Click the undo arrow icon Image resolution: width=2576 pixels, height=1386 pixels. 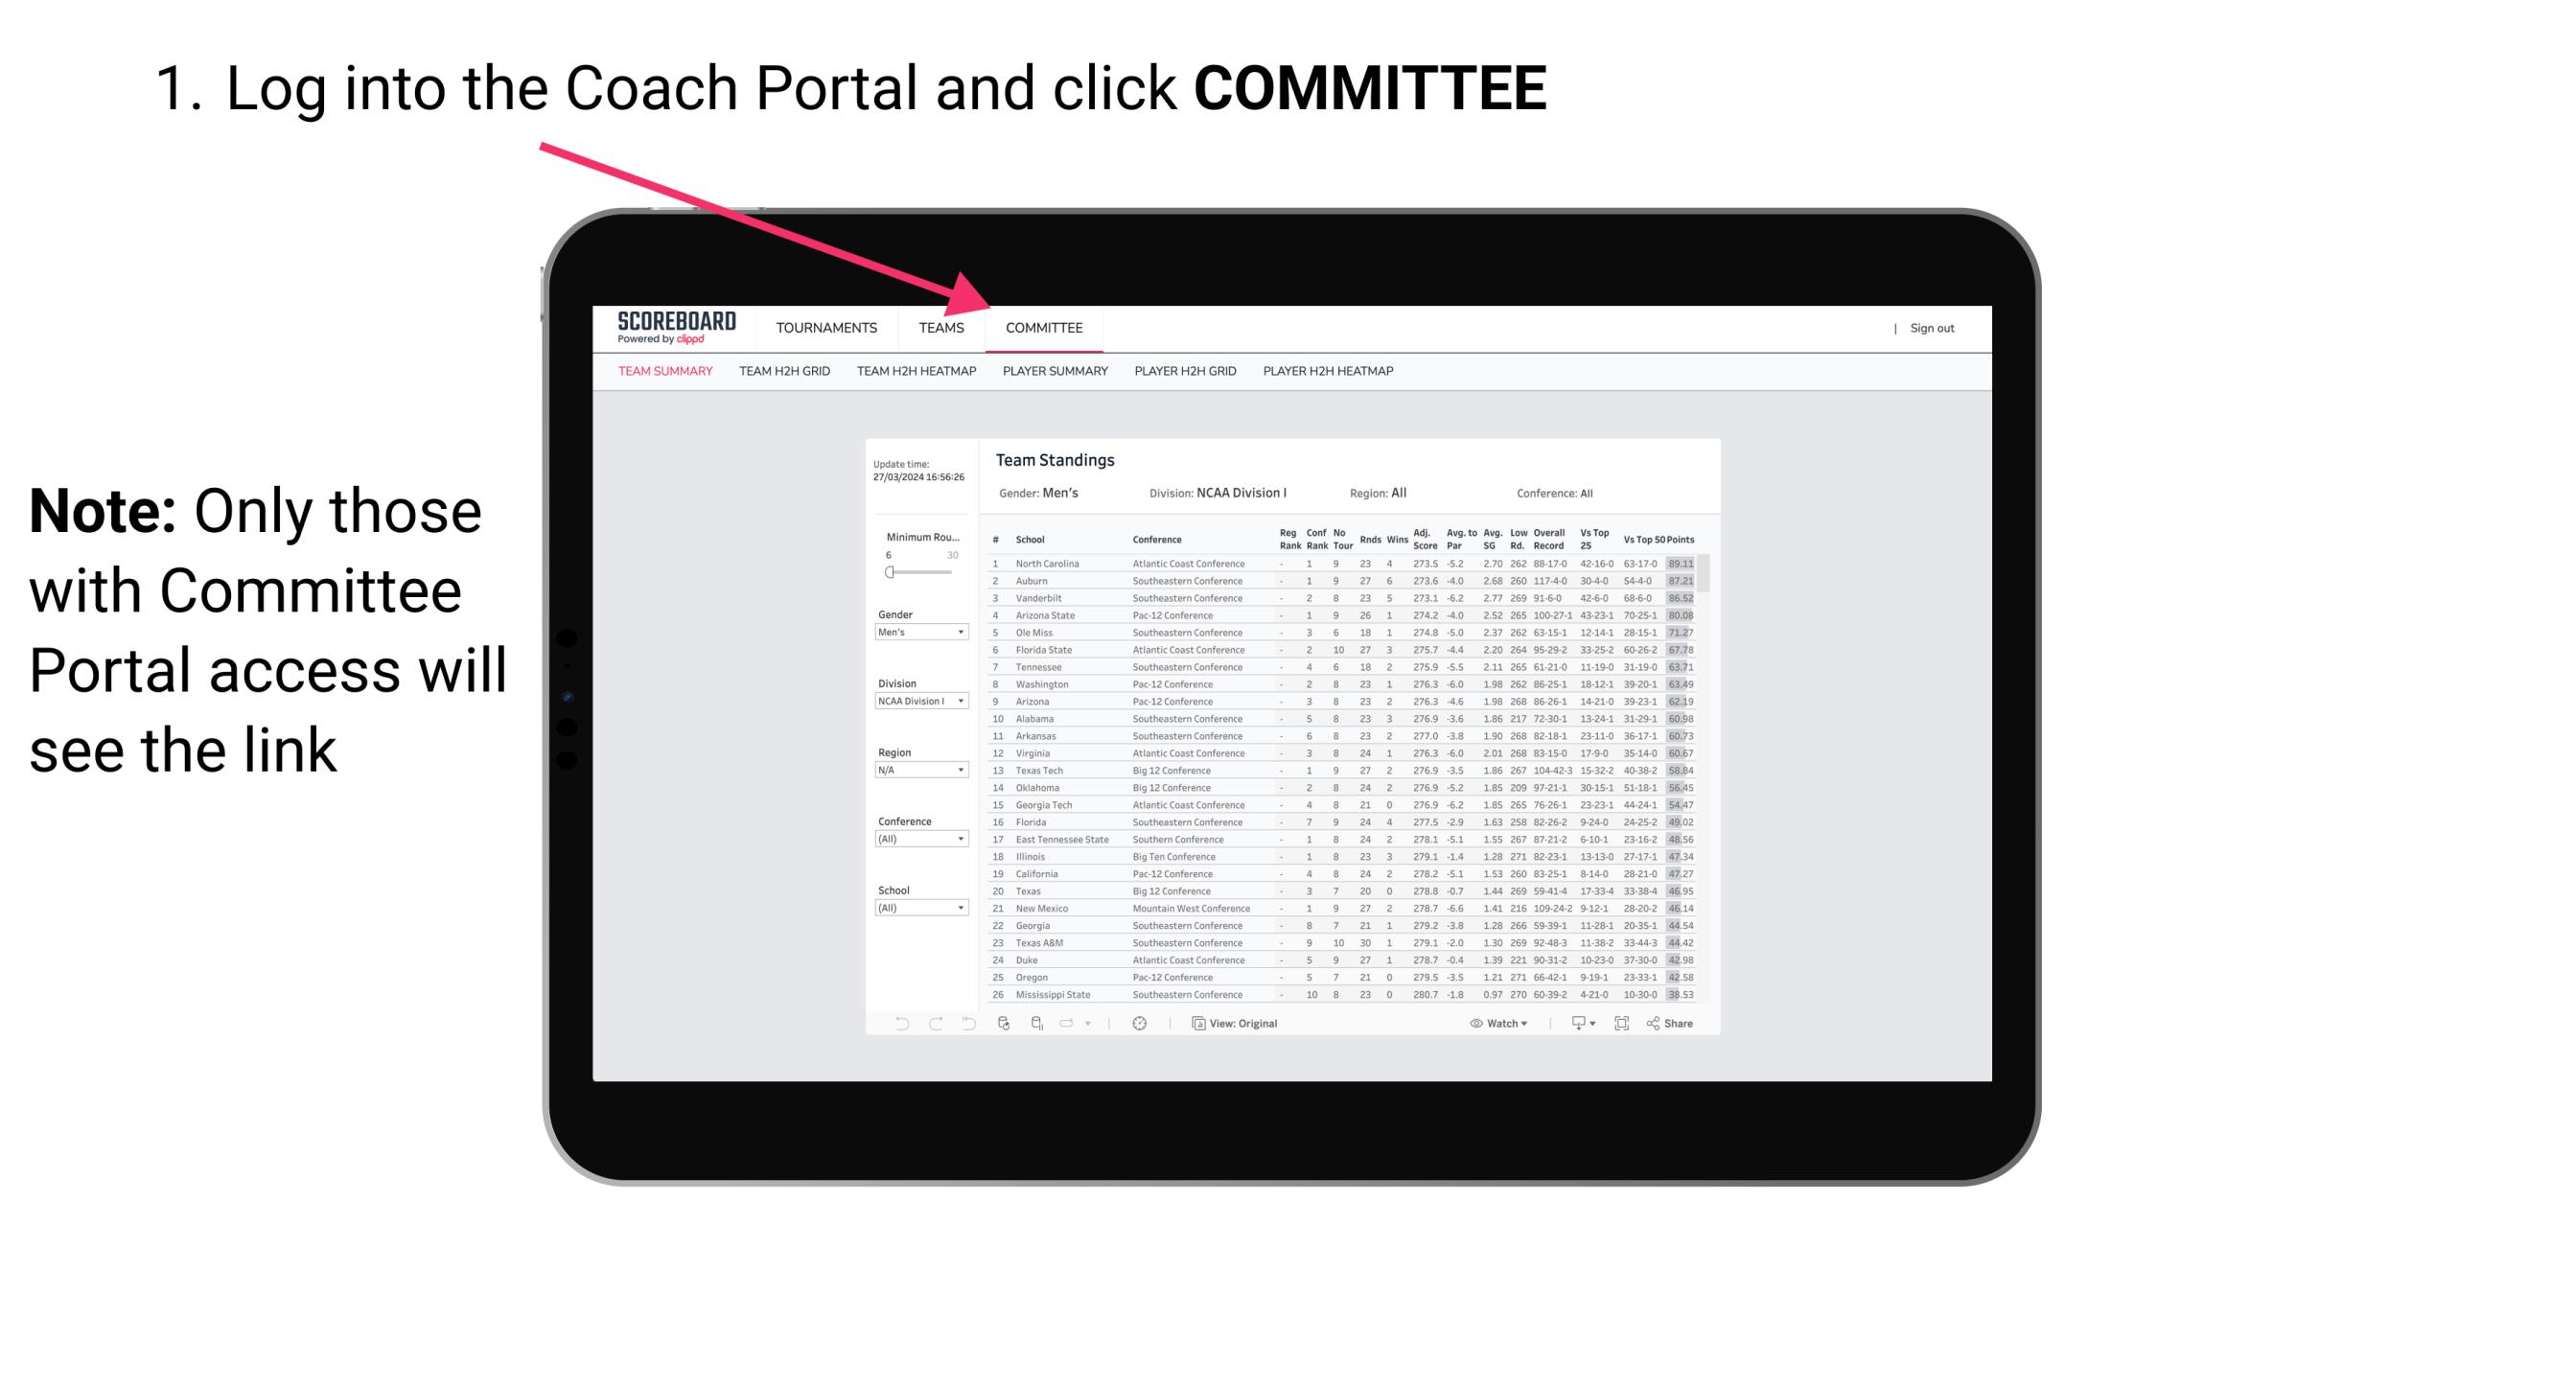(x=891, y=1024)
